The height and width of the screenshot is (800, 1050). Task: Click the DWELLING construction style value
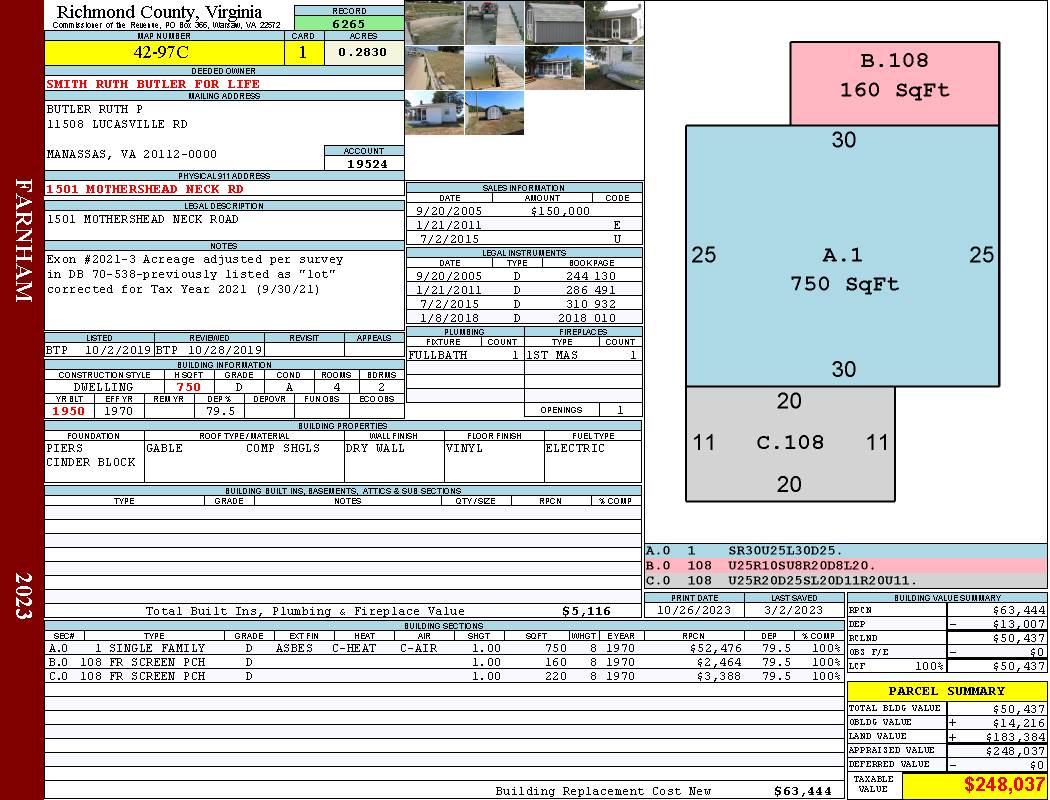104,387
